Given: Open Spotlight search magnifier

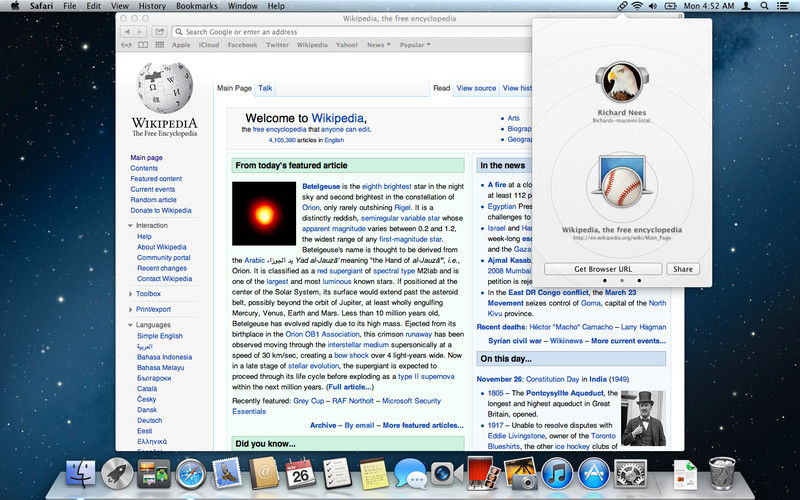Looking at the screenshot, I should [x=764, y=6].
